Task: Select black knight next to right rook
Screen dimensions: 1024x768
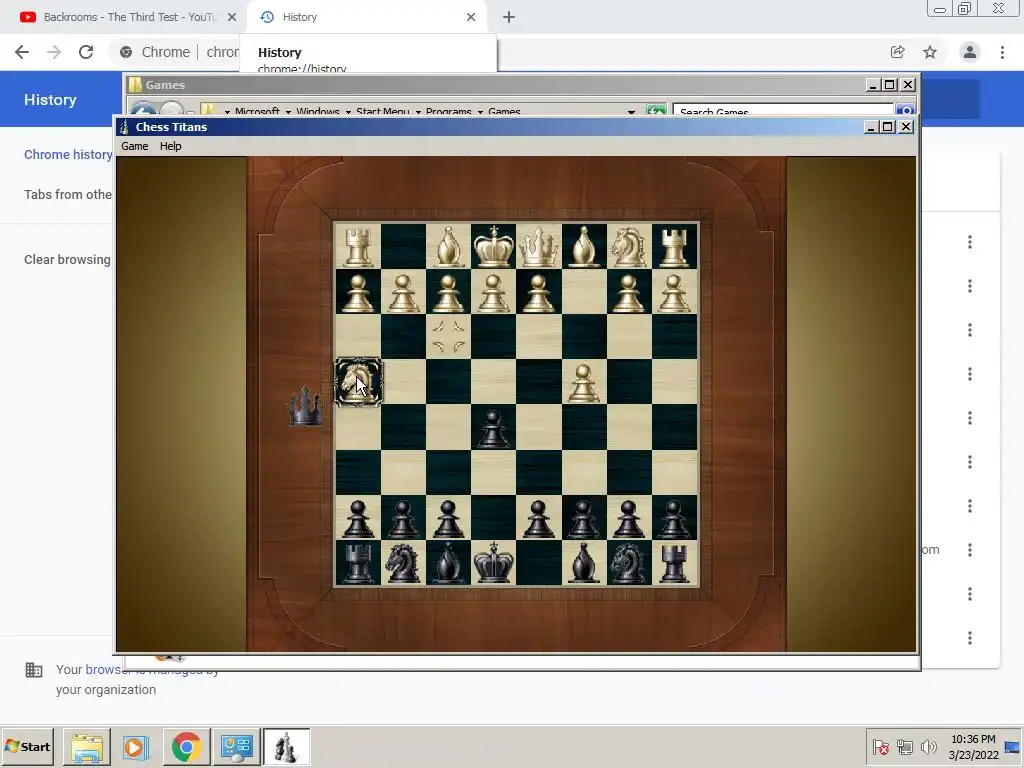Action: click(x=629, y=563)
